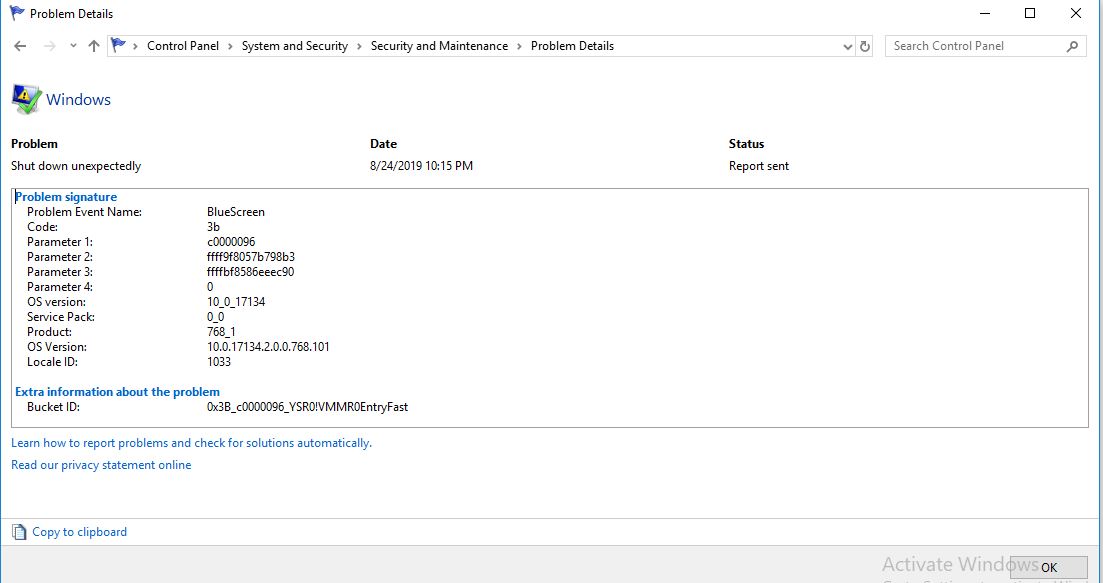Click the clipboard icon beside Copy to clipboard

[x=20, y=532]
